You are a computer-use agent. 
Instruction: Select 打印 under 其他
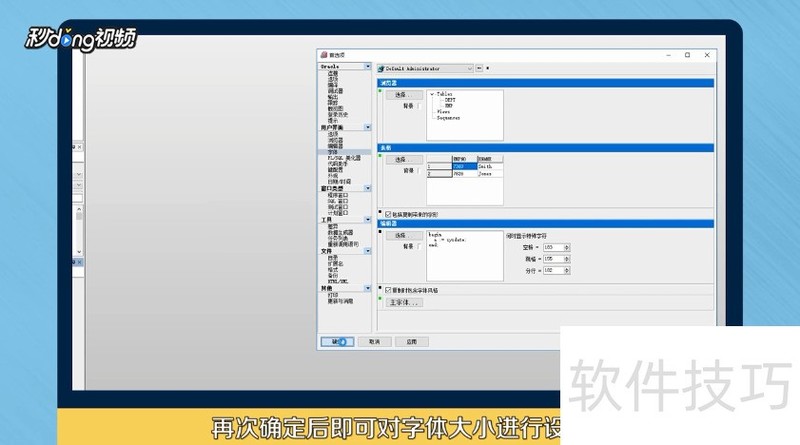(x=333, y=295)
